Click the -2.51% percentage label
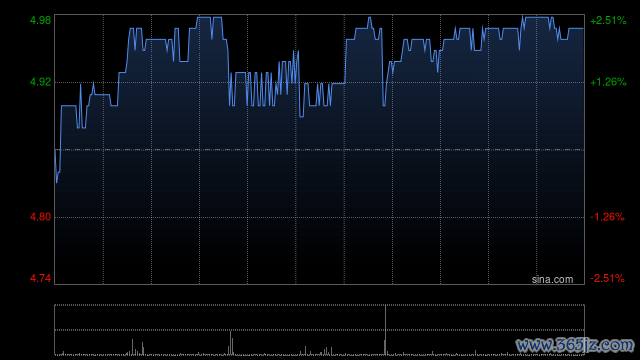This screenshot has width=640, height=360. point(607,278)
